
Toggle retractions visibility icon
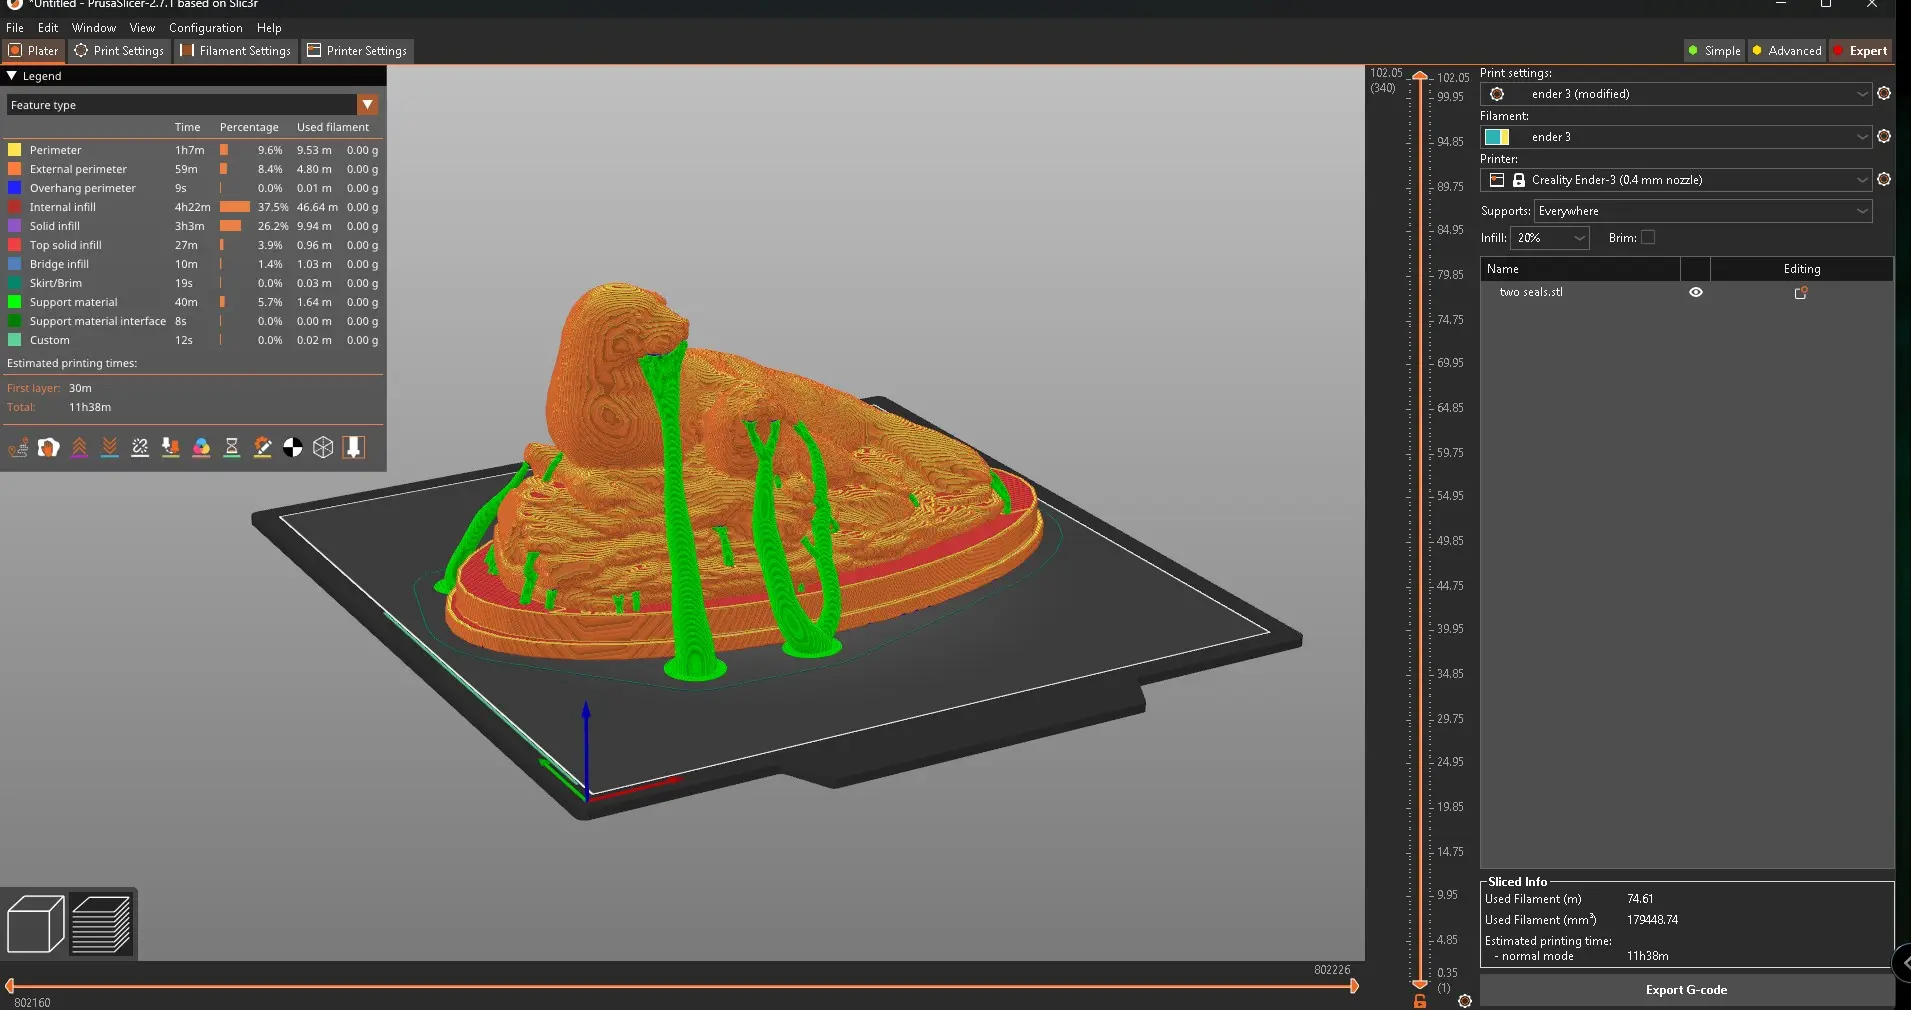point(79,448)
